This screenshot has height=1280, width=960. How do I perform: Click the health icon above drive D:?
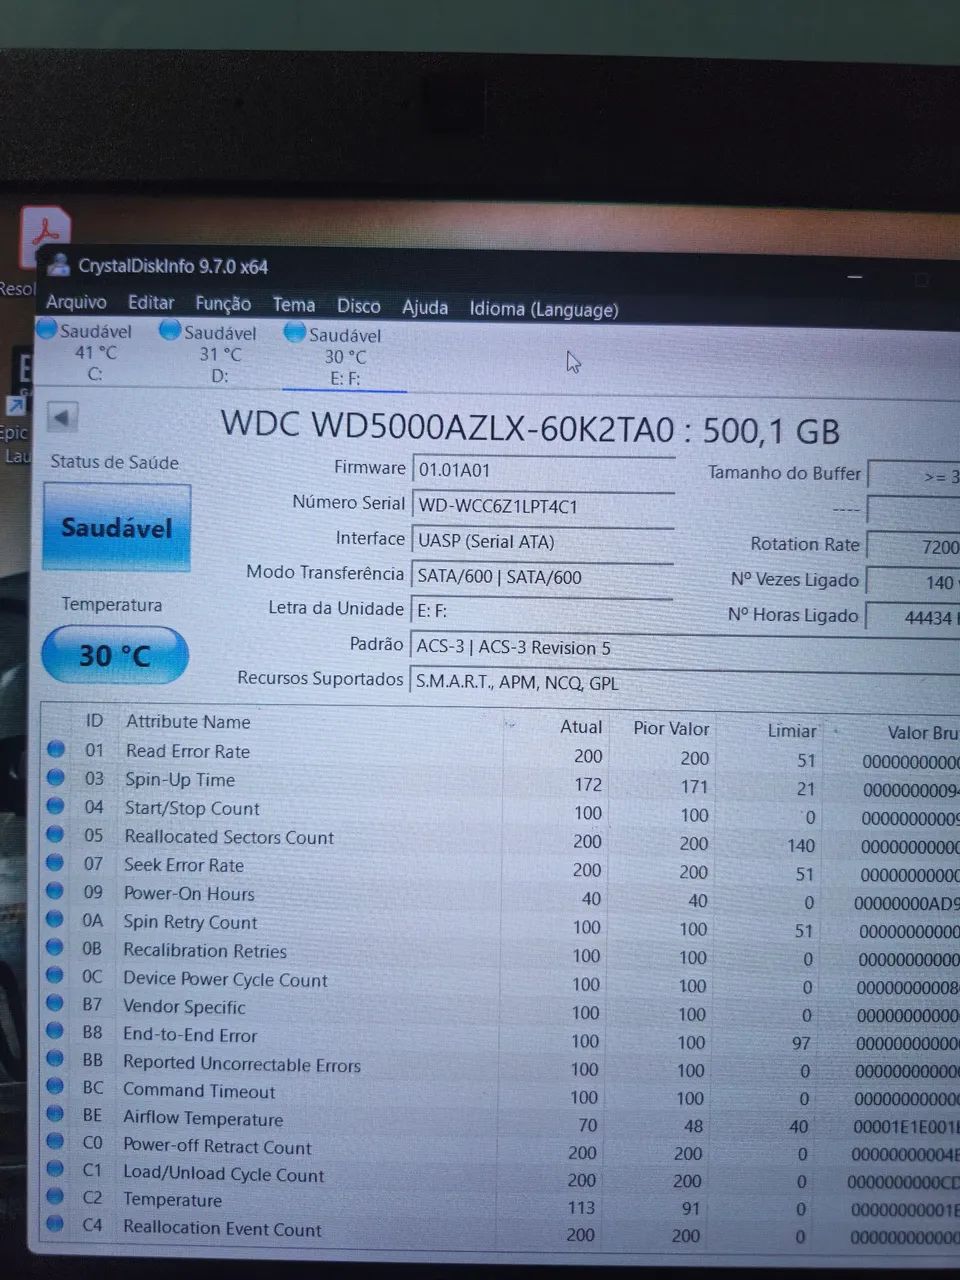coord(170,329)
